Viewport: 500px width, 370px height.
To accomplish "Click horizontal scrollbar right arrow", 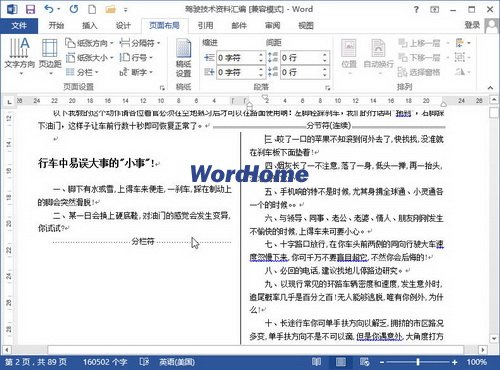I will click(483, 350).
